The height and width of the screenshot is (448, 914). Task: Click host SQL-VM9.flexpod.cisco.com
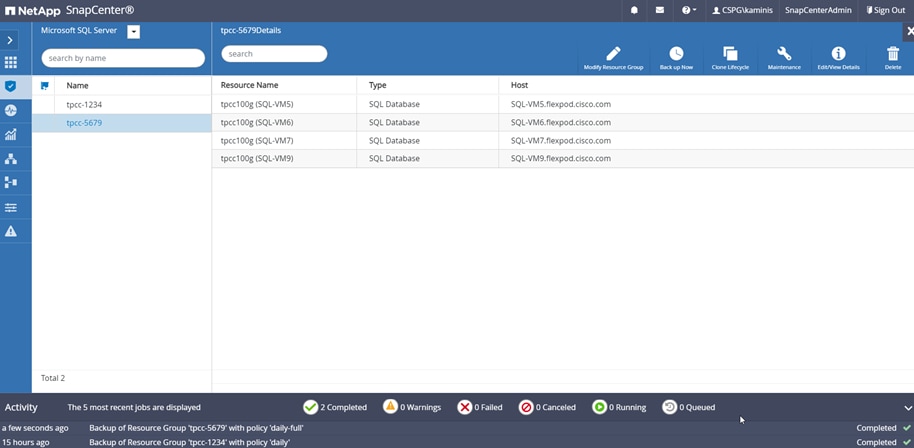pos(561,158)
